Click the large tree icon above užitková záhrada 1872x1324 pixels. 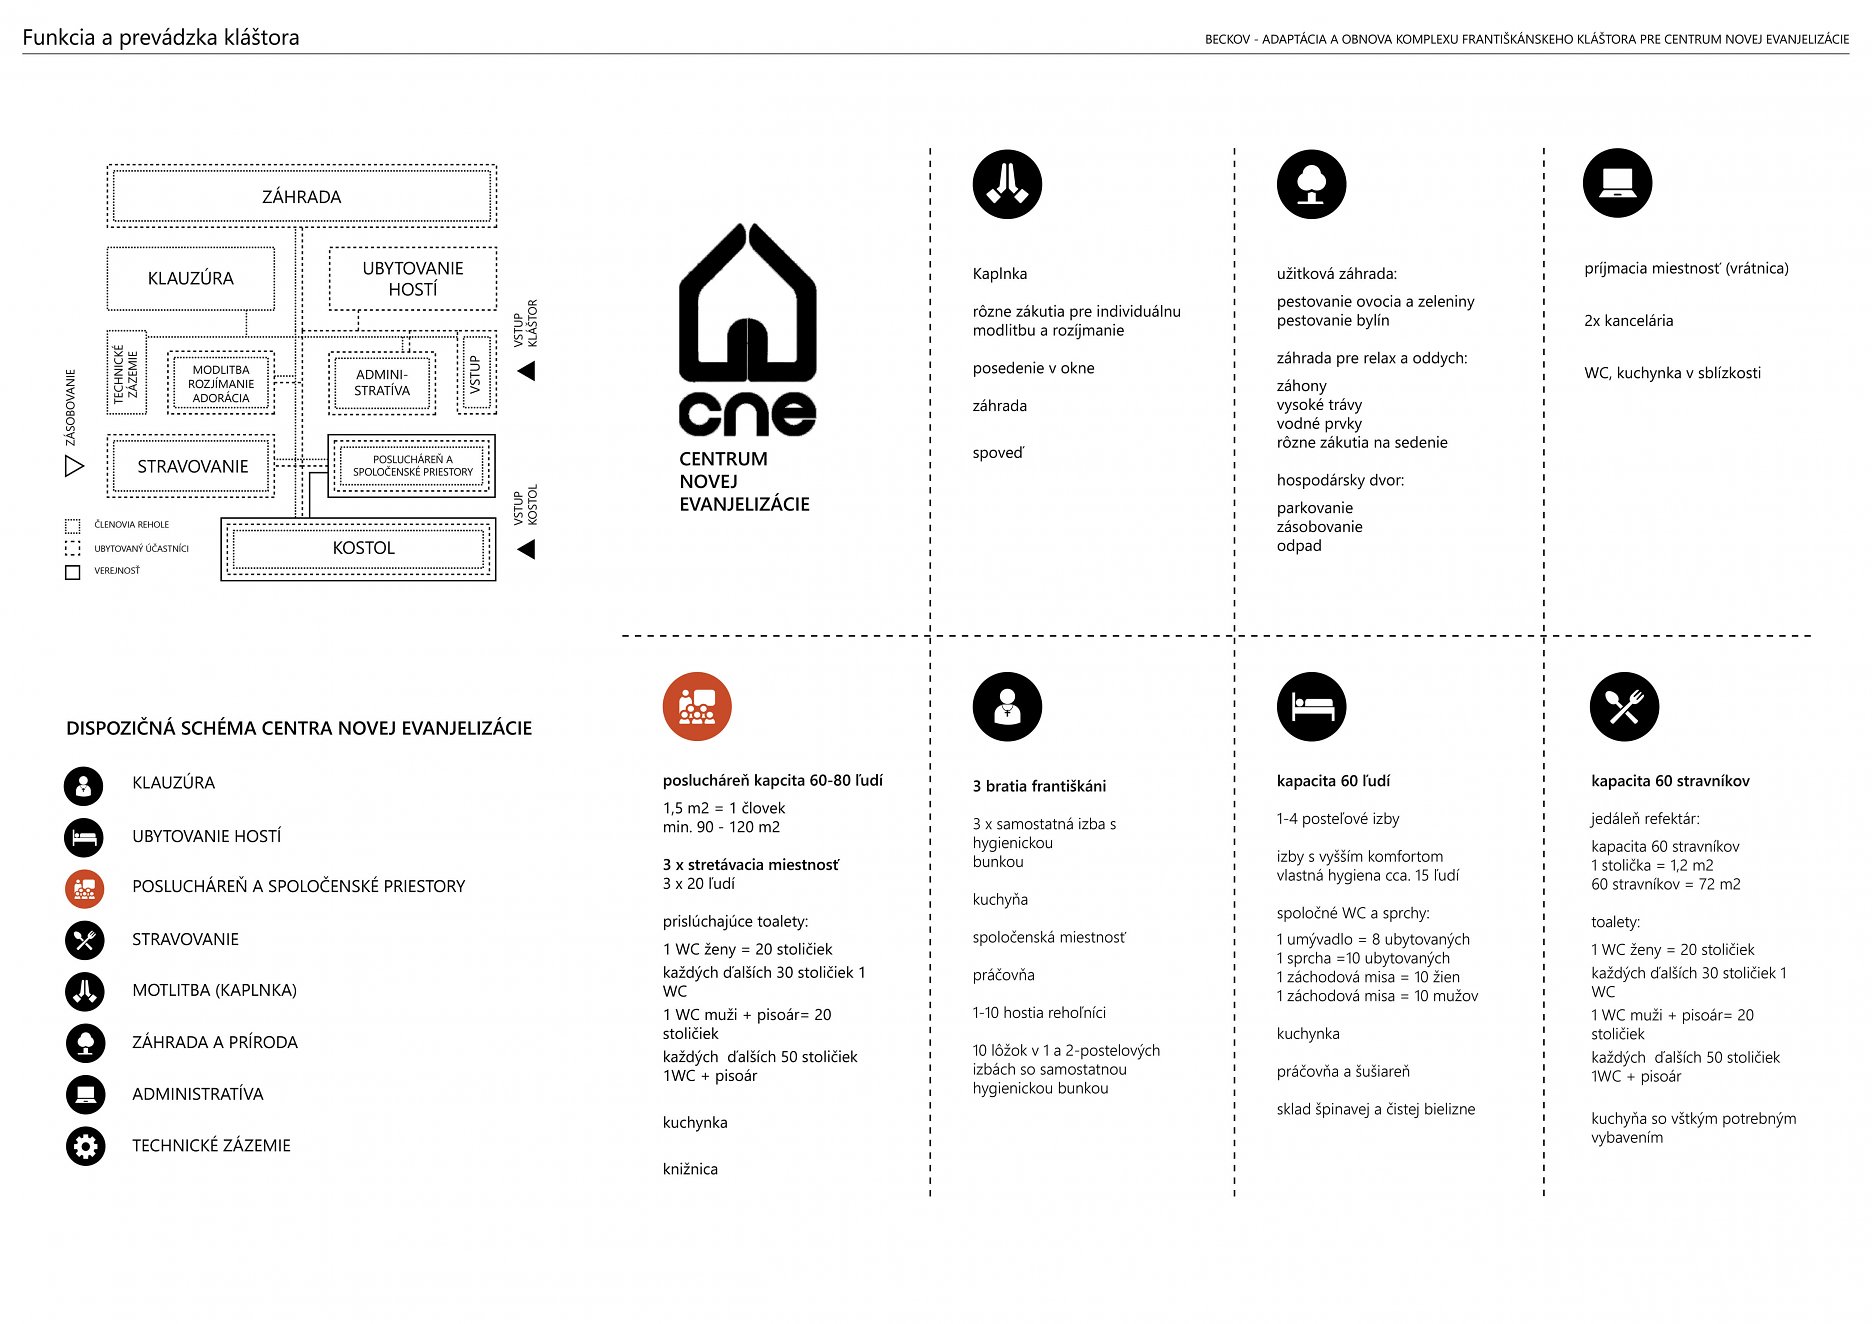[x=1311, y=185]
